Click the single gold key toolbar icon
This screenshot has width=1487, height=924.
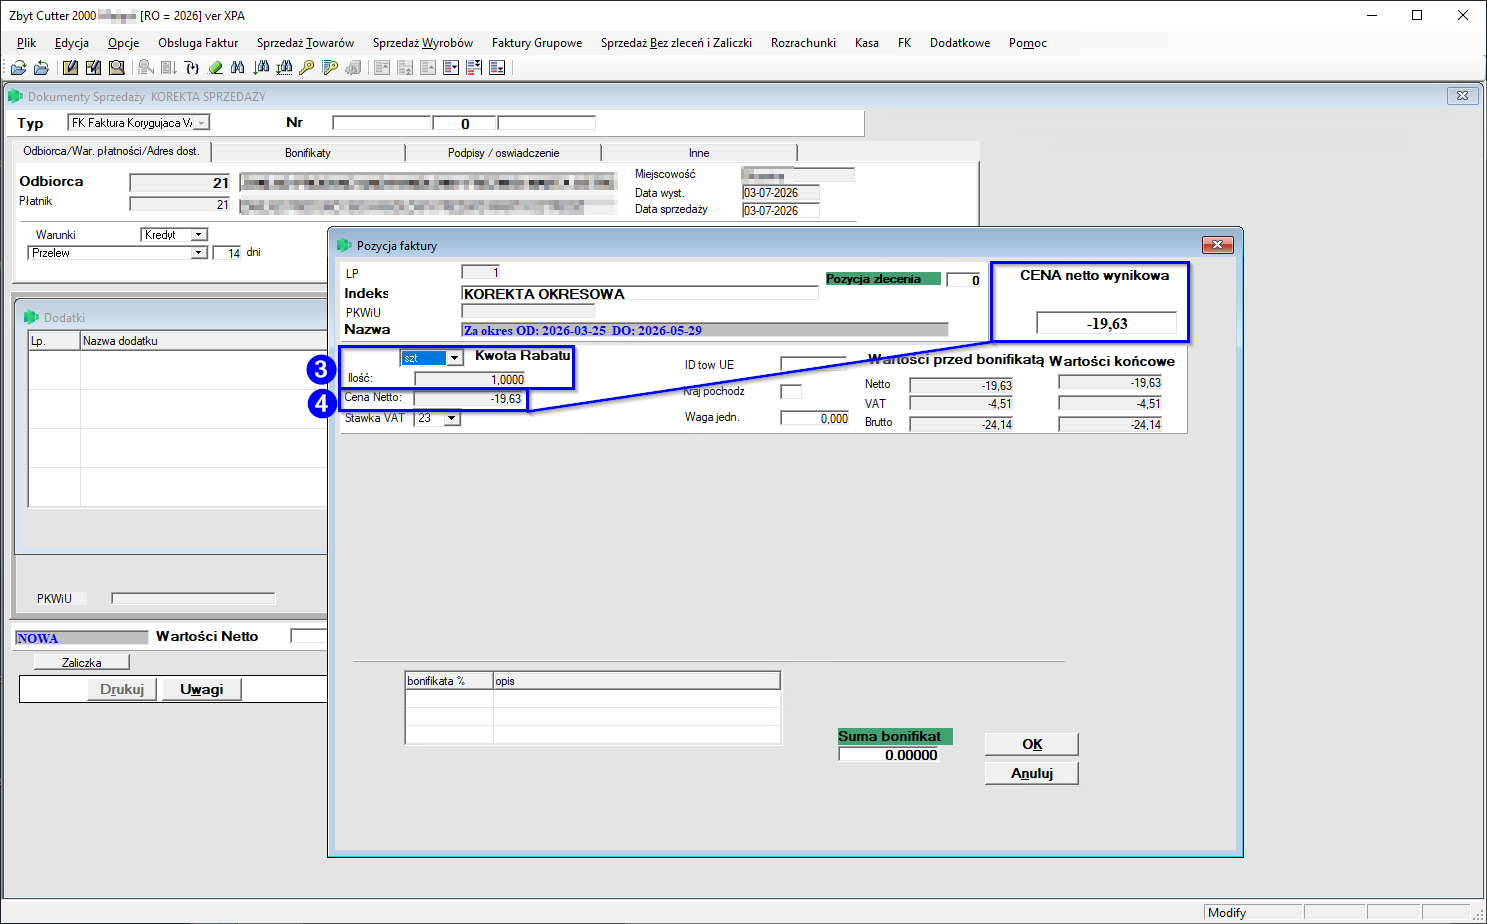point(306,68)
